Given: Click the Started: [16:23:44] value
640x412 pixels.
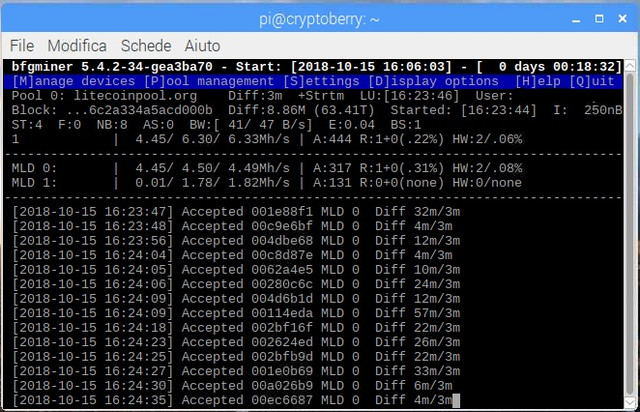Looking at the screenshot, I should (464, 110).
